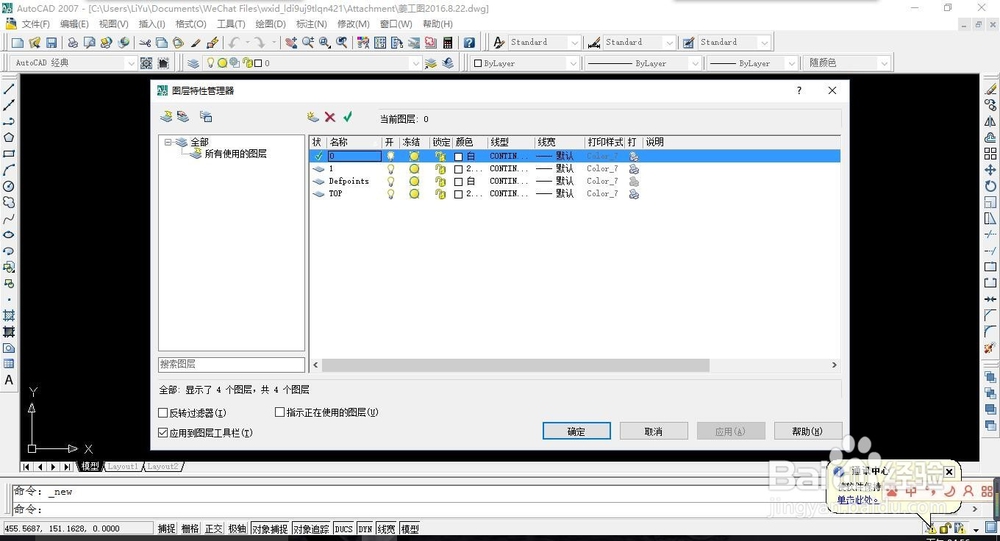Viewport: 1000px width, 541px height.
Task: Click the Layer Previous icon in layers toolbar
Action: (448, 63)
